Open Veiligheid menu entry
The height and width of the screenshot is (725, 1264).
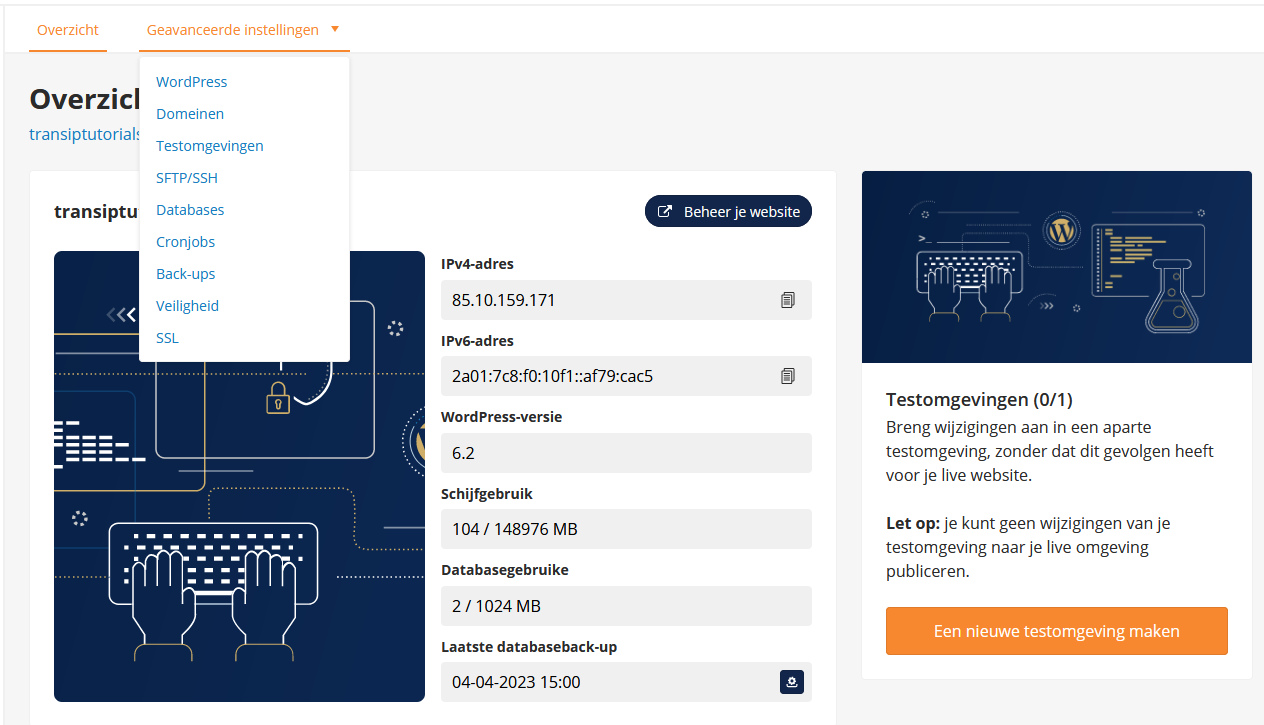click(x=188, y=306)
